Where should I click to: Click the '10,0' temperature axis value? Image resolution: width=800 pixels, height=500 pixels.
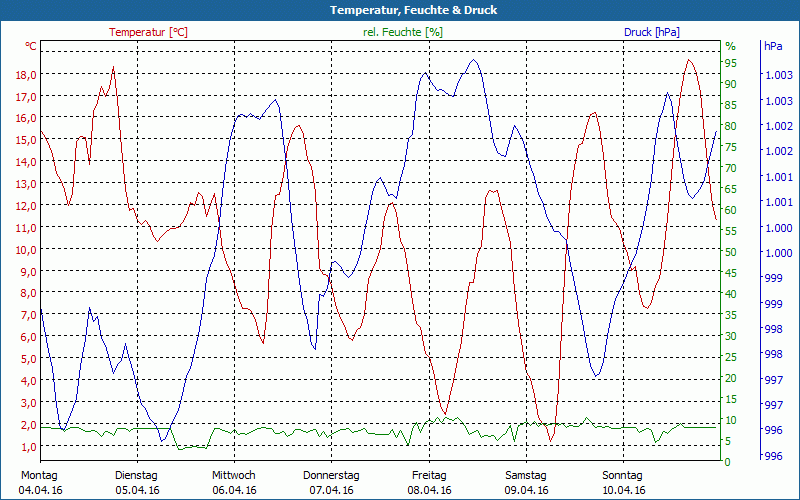26,249
